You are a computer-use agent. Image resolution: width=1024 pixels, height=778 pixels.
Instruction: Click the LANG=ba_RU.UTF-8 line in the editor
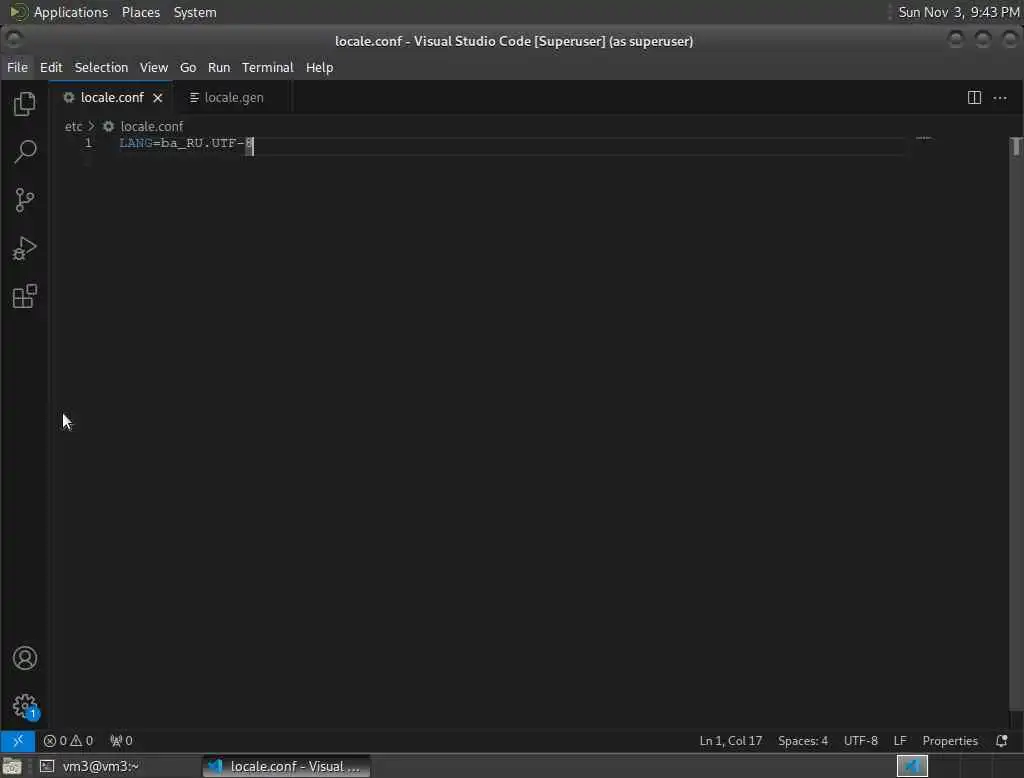click(186, 143)
